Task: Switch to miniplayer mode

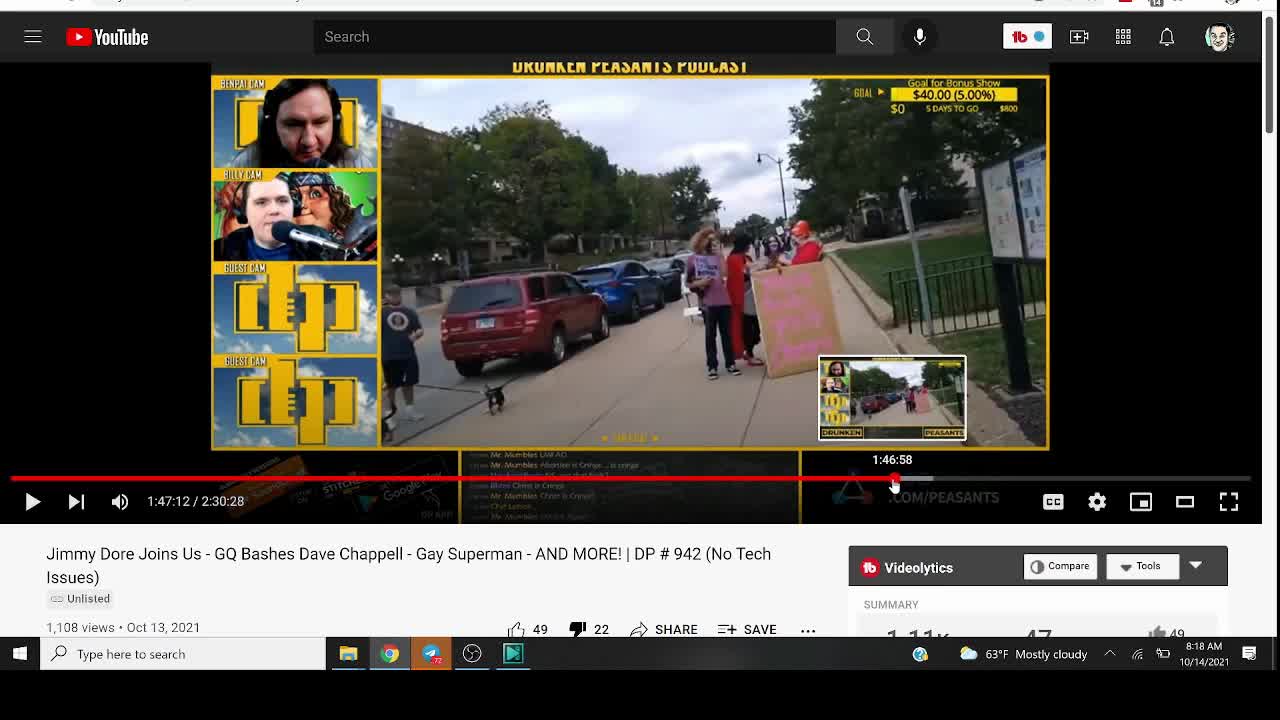Action: (1141, 502)
